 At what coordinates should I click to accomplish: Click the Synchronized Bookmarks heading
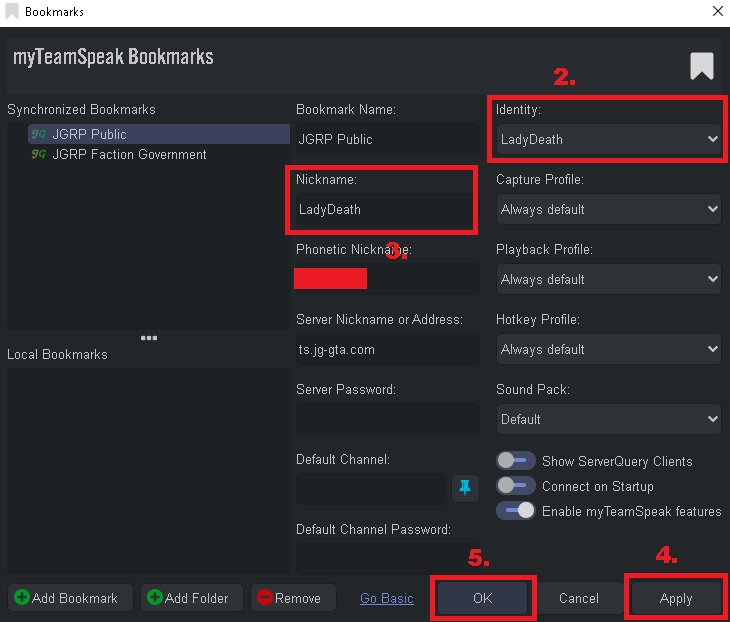[x=81, y=109]
